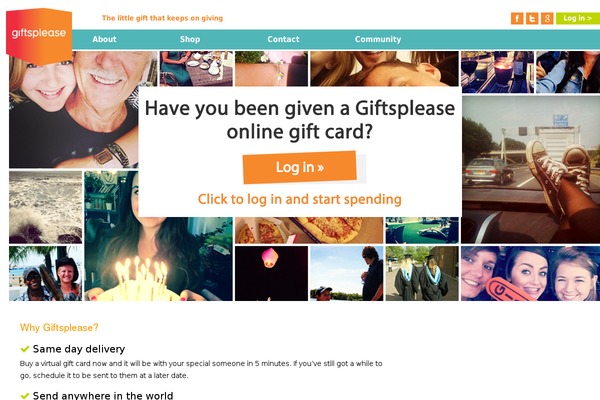Image resolution: width=600 pixels, height=400 pixels.
Task: Click the 'Why Giftsplease?' heading
Action: [x=59, y=328]
